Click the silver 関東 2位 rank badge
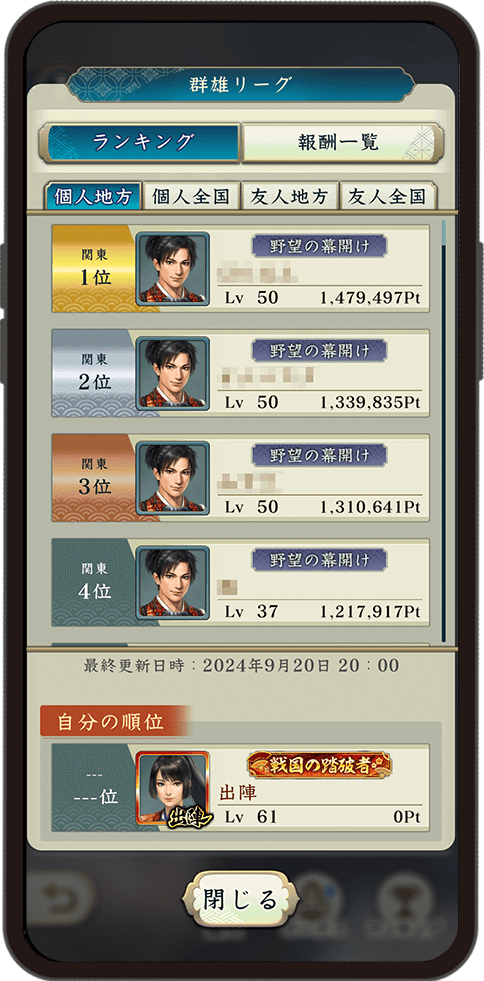Screen dimensions: 484x981 (94, 374)
